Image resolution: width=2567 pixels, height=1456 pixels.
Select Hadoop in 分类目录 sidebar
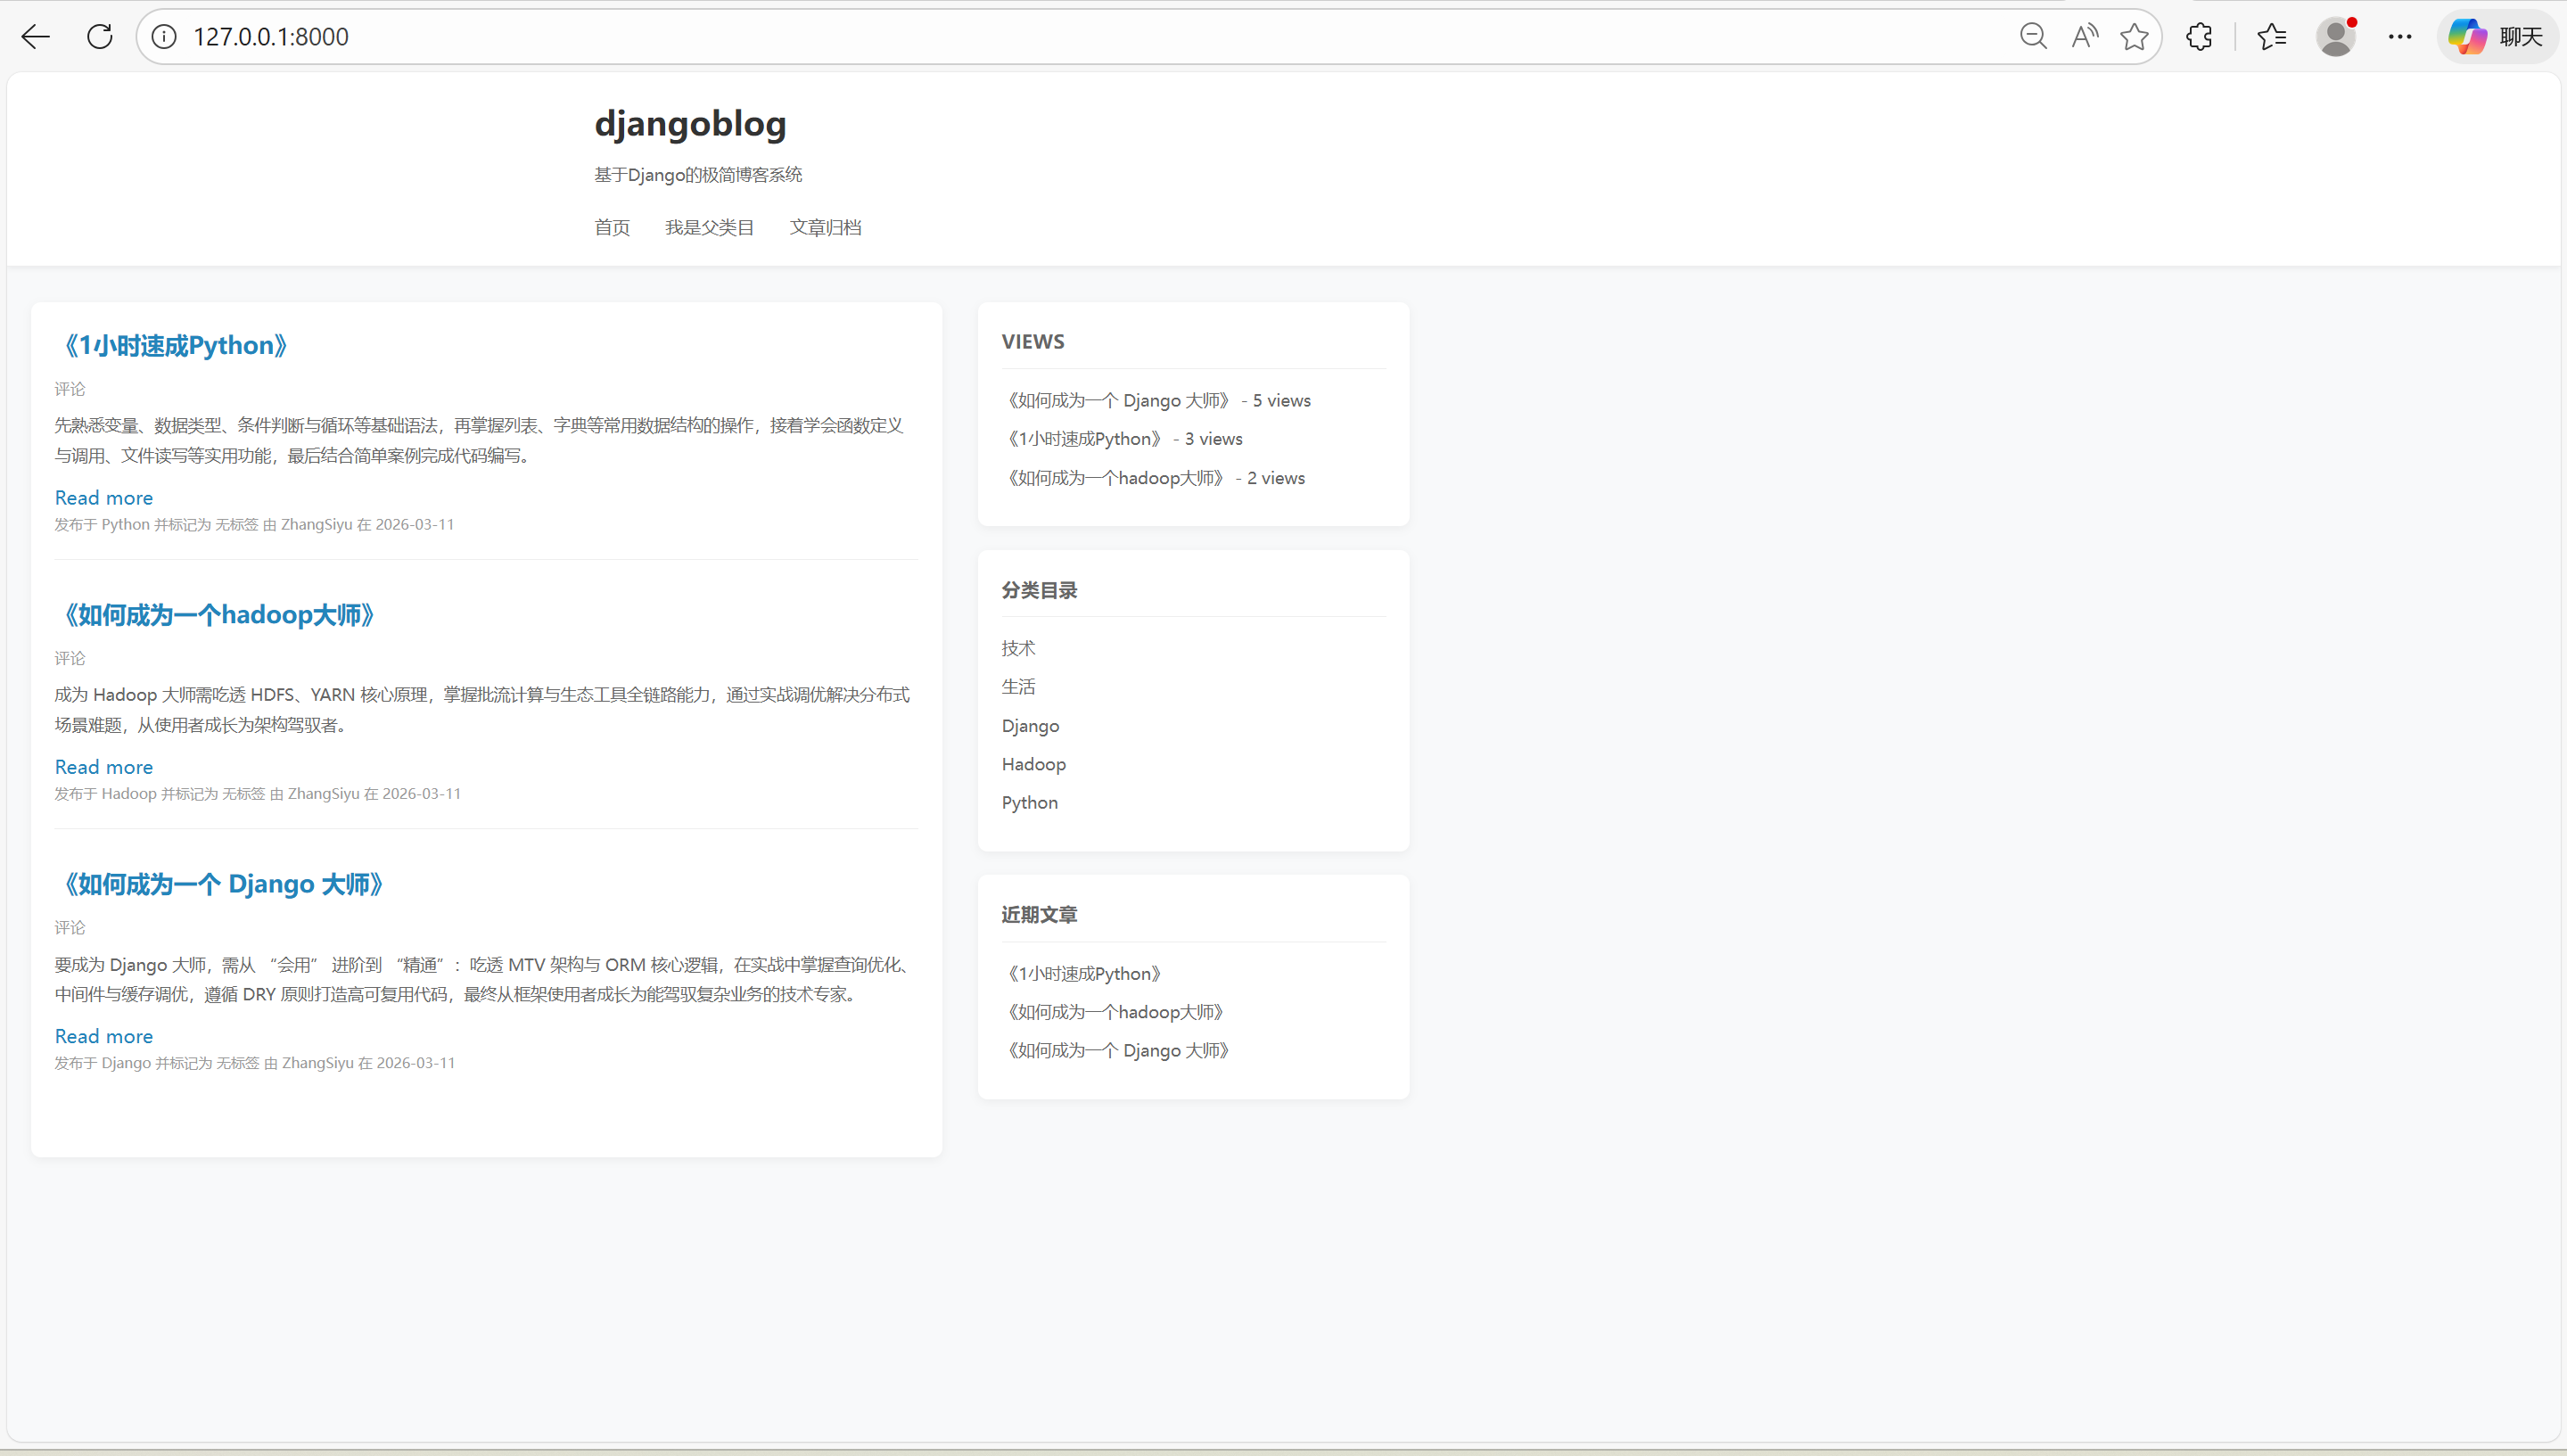pyautogui.click(x=1033, y=764)
